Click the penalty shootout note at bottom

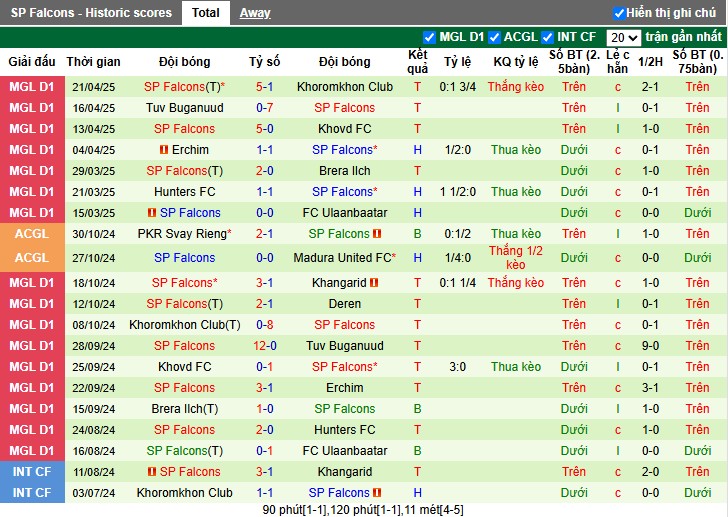pos(363,510)
